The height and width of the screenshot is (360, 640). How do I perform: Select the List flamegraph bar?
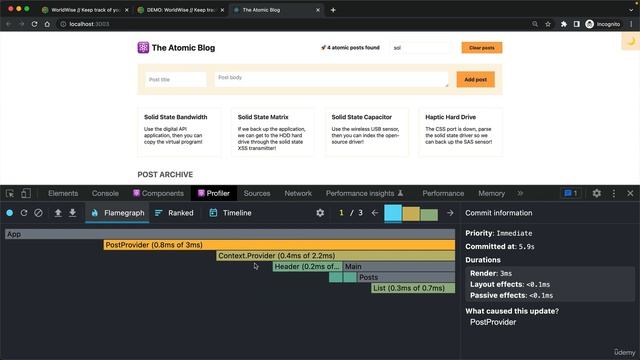pos(413,288)
